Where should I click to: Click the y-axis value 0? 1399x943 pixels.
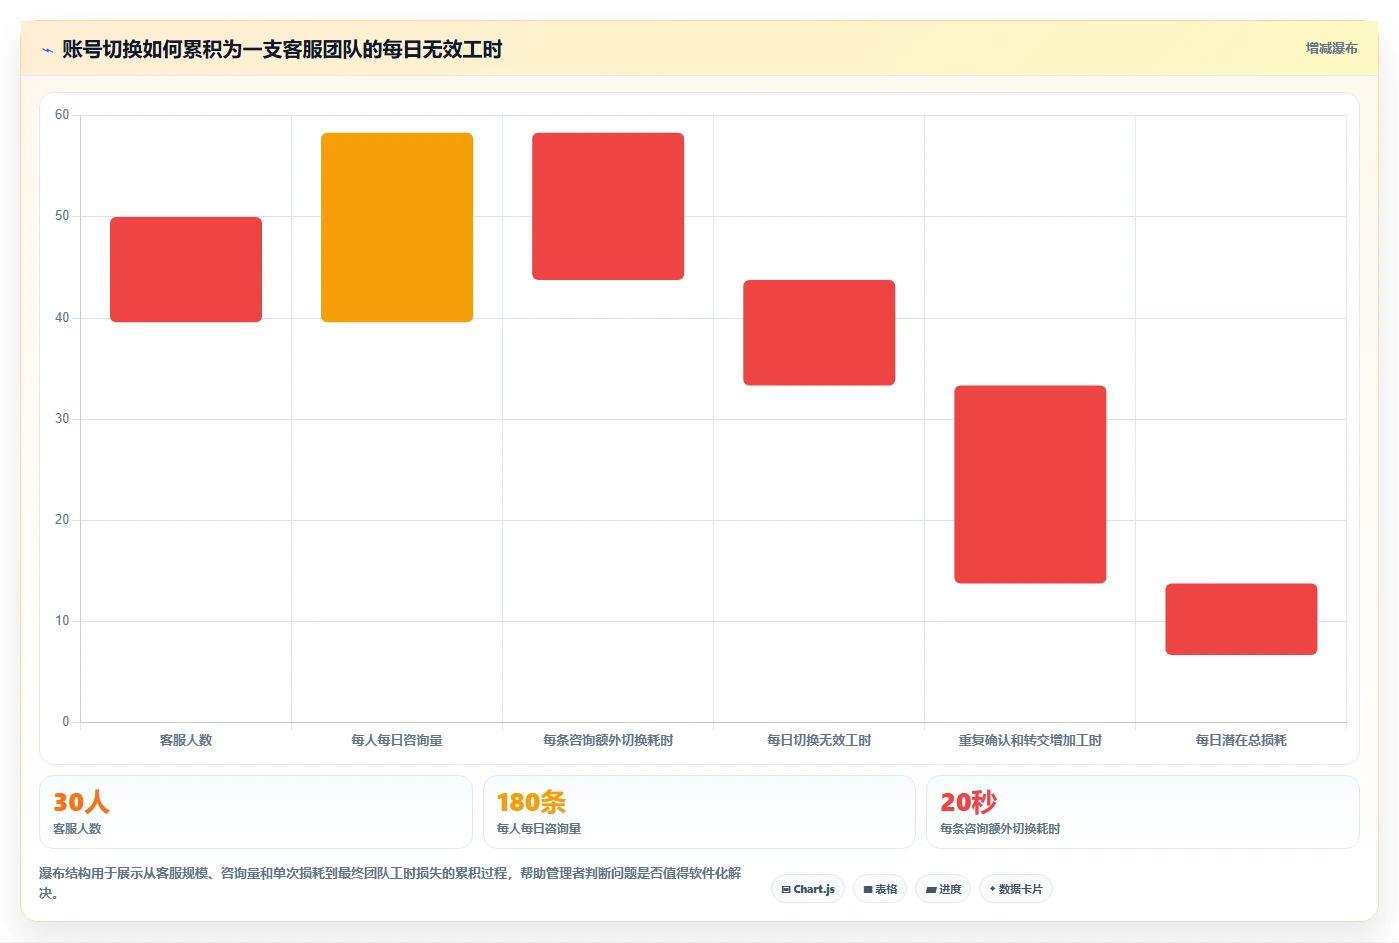tap(66, 722)
